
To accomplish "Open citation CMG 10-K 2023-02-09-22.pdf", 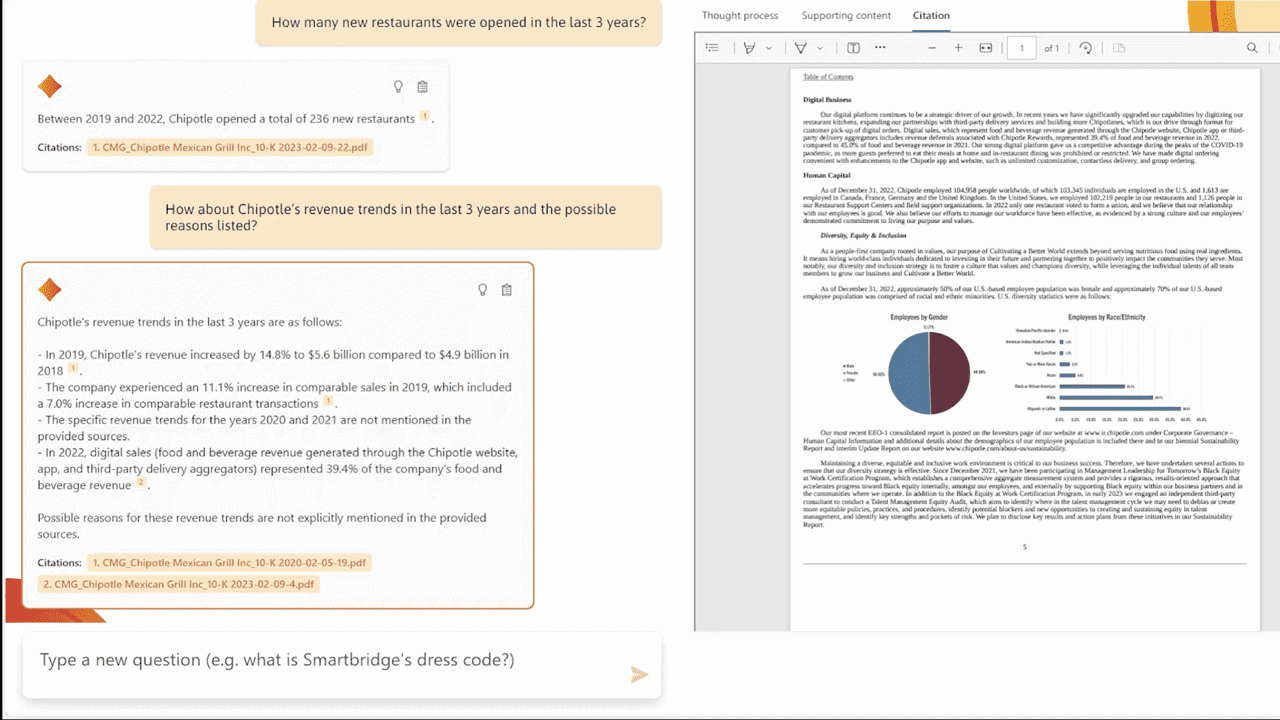I will [230, 147].
